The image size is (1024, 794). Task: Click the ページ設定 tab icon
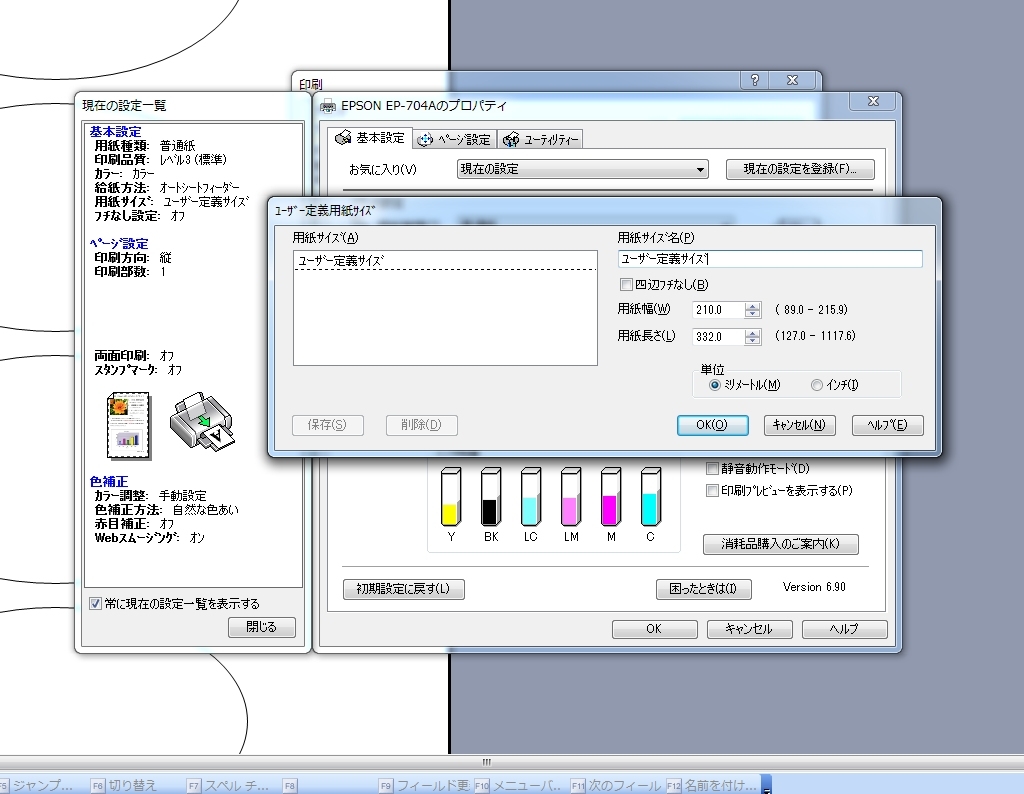pyautogui.click(x=424, y=140)
